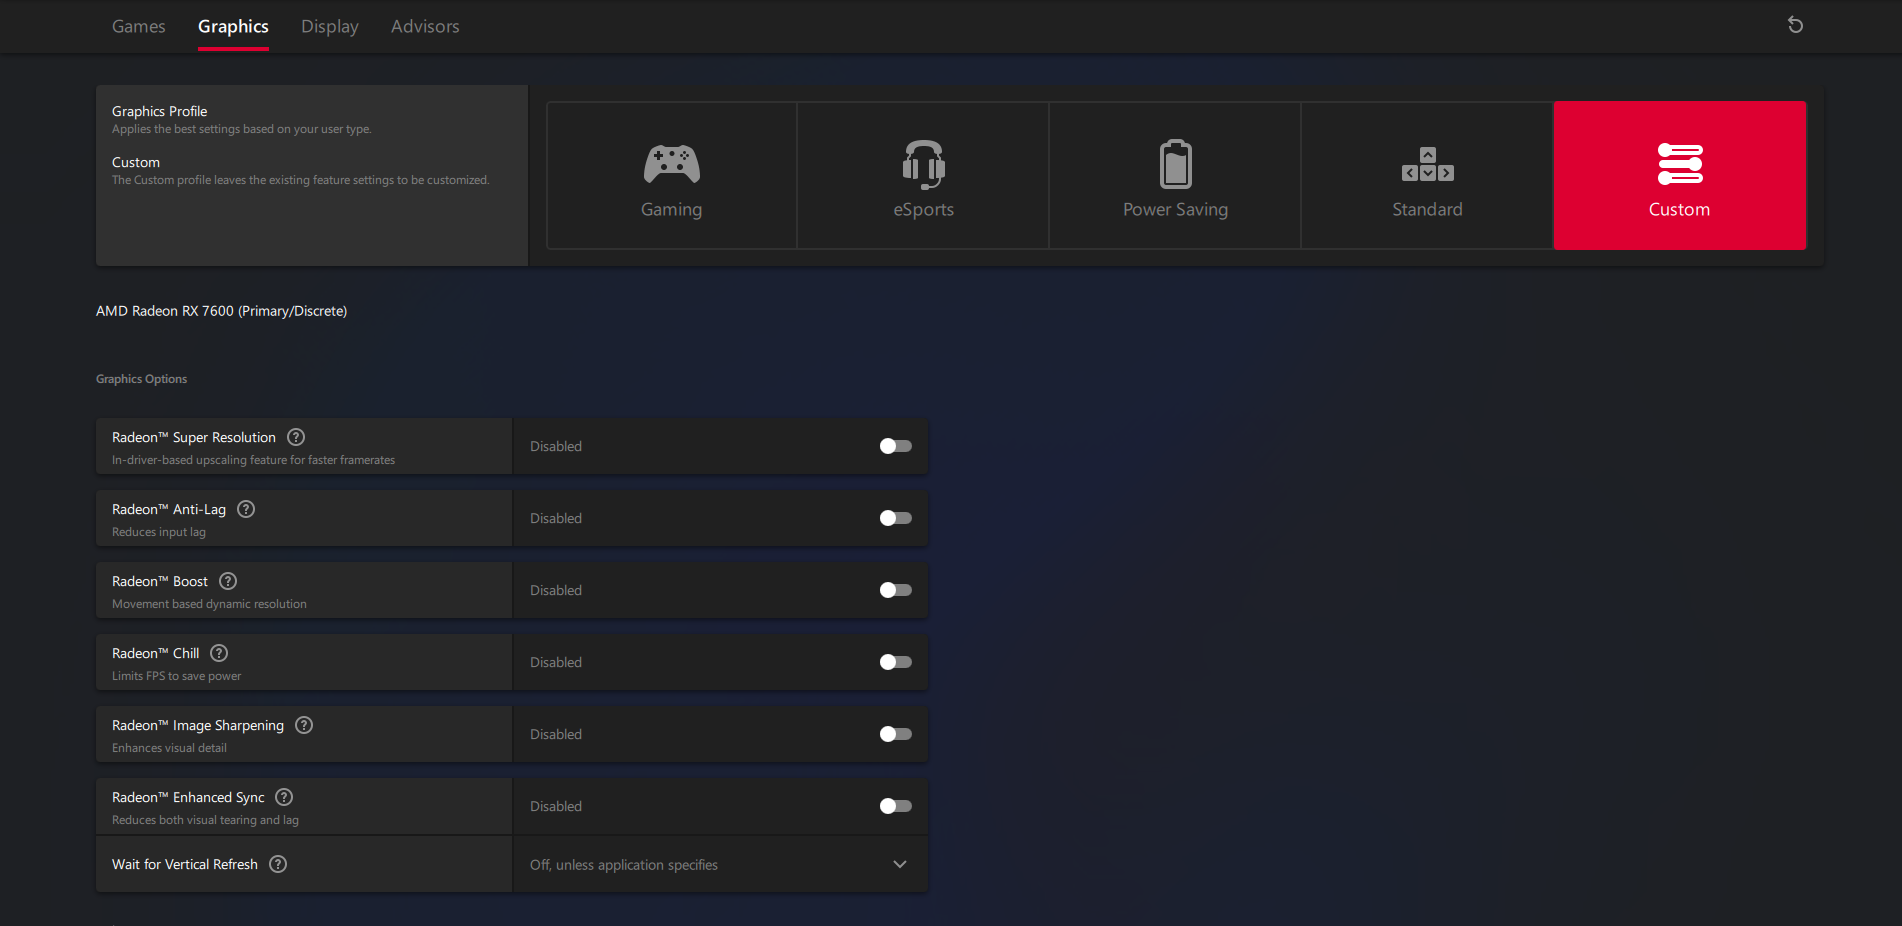This screenshot has width=1902, height=926.
Task: Click the Disabled status for Super Resolution
Action: tap(556, 446)
